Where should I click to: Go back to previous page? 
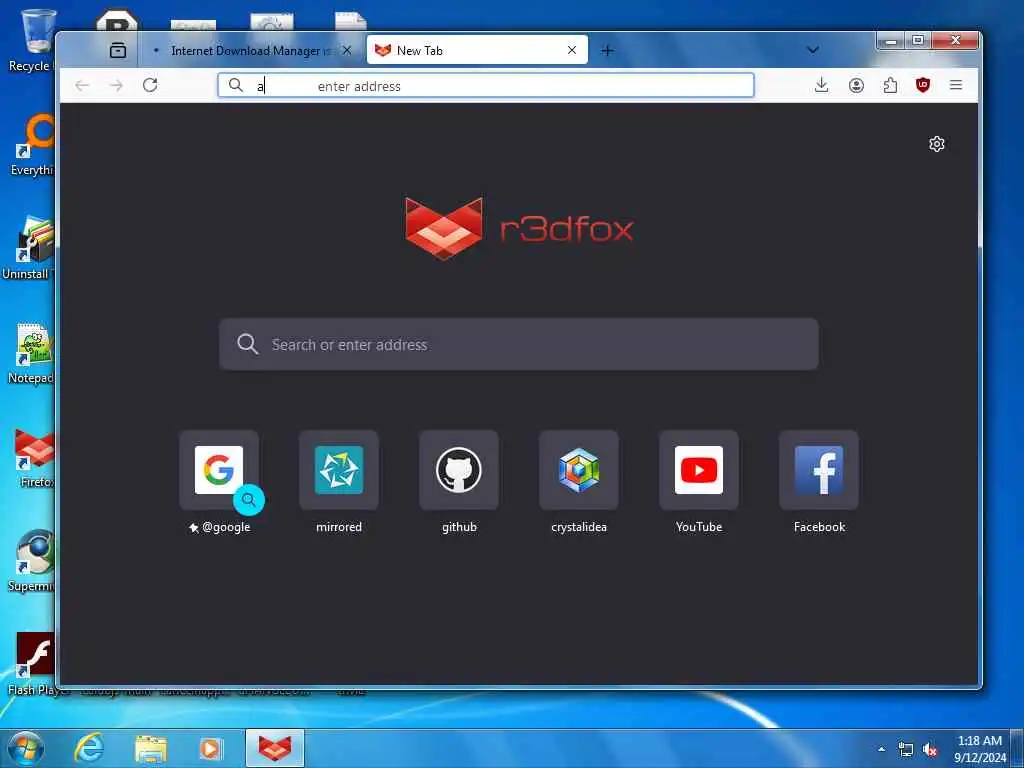pos(82,86)
